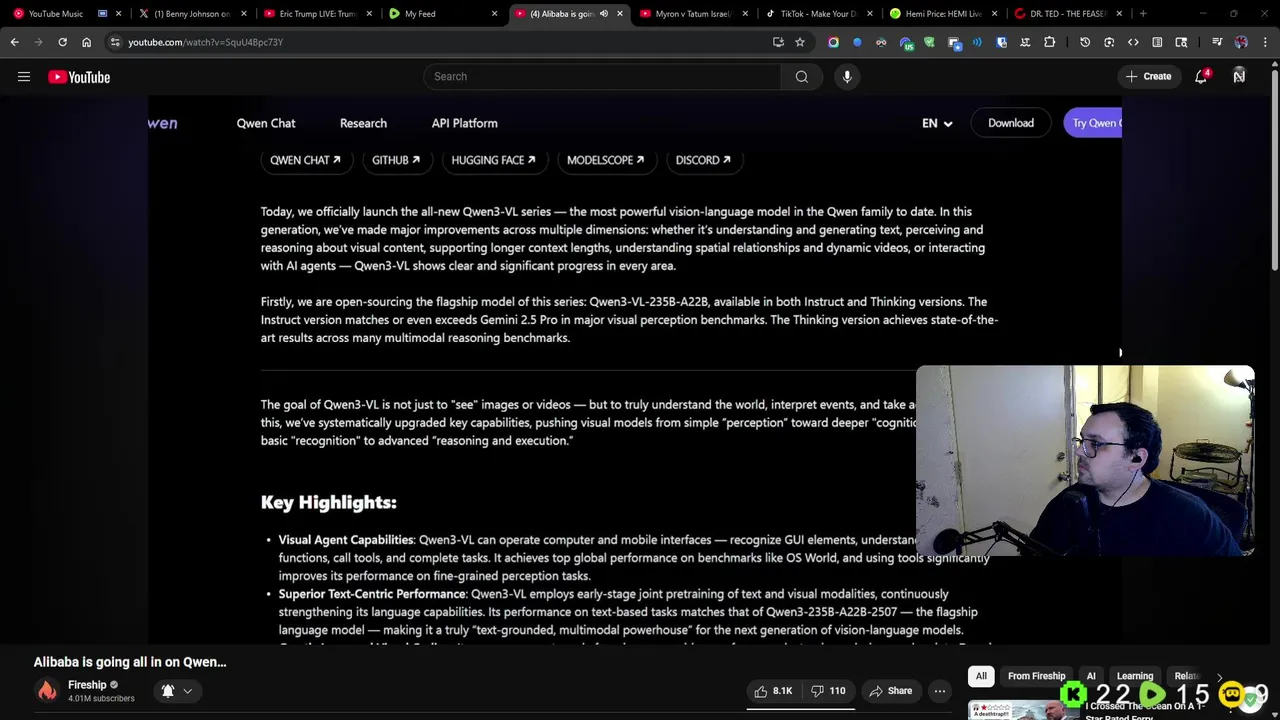Click Download in the Qwen page
This screenshot has height=720, width=1280.
click(x=1011, y=123)
